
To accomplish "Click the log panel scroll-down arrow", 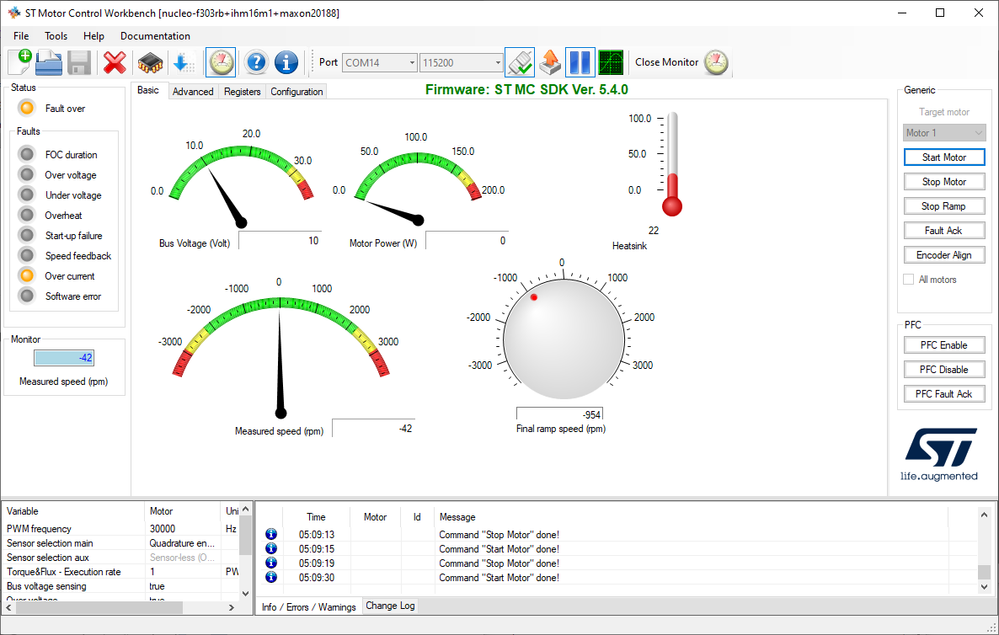I will pyautogui.click(x=984, y=587).
